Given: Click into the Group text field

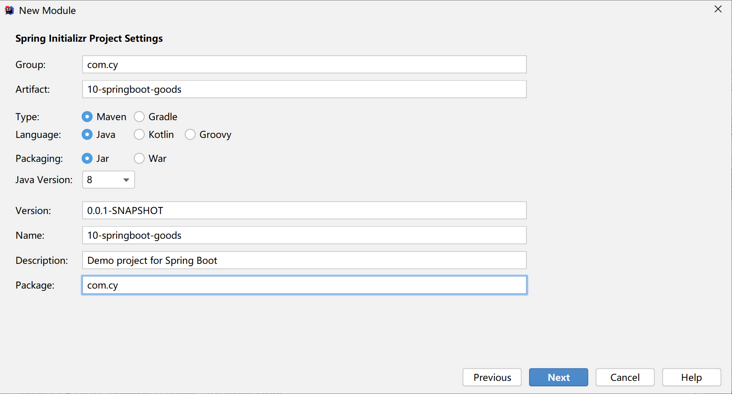Looking at the screenshot, I should (304, 64).
